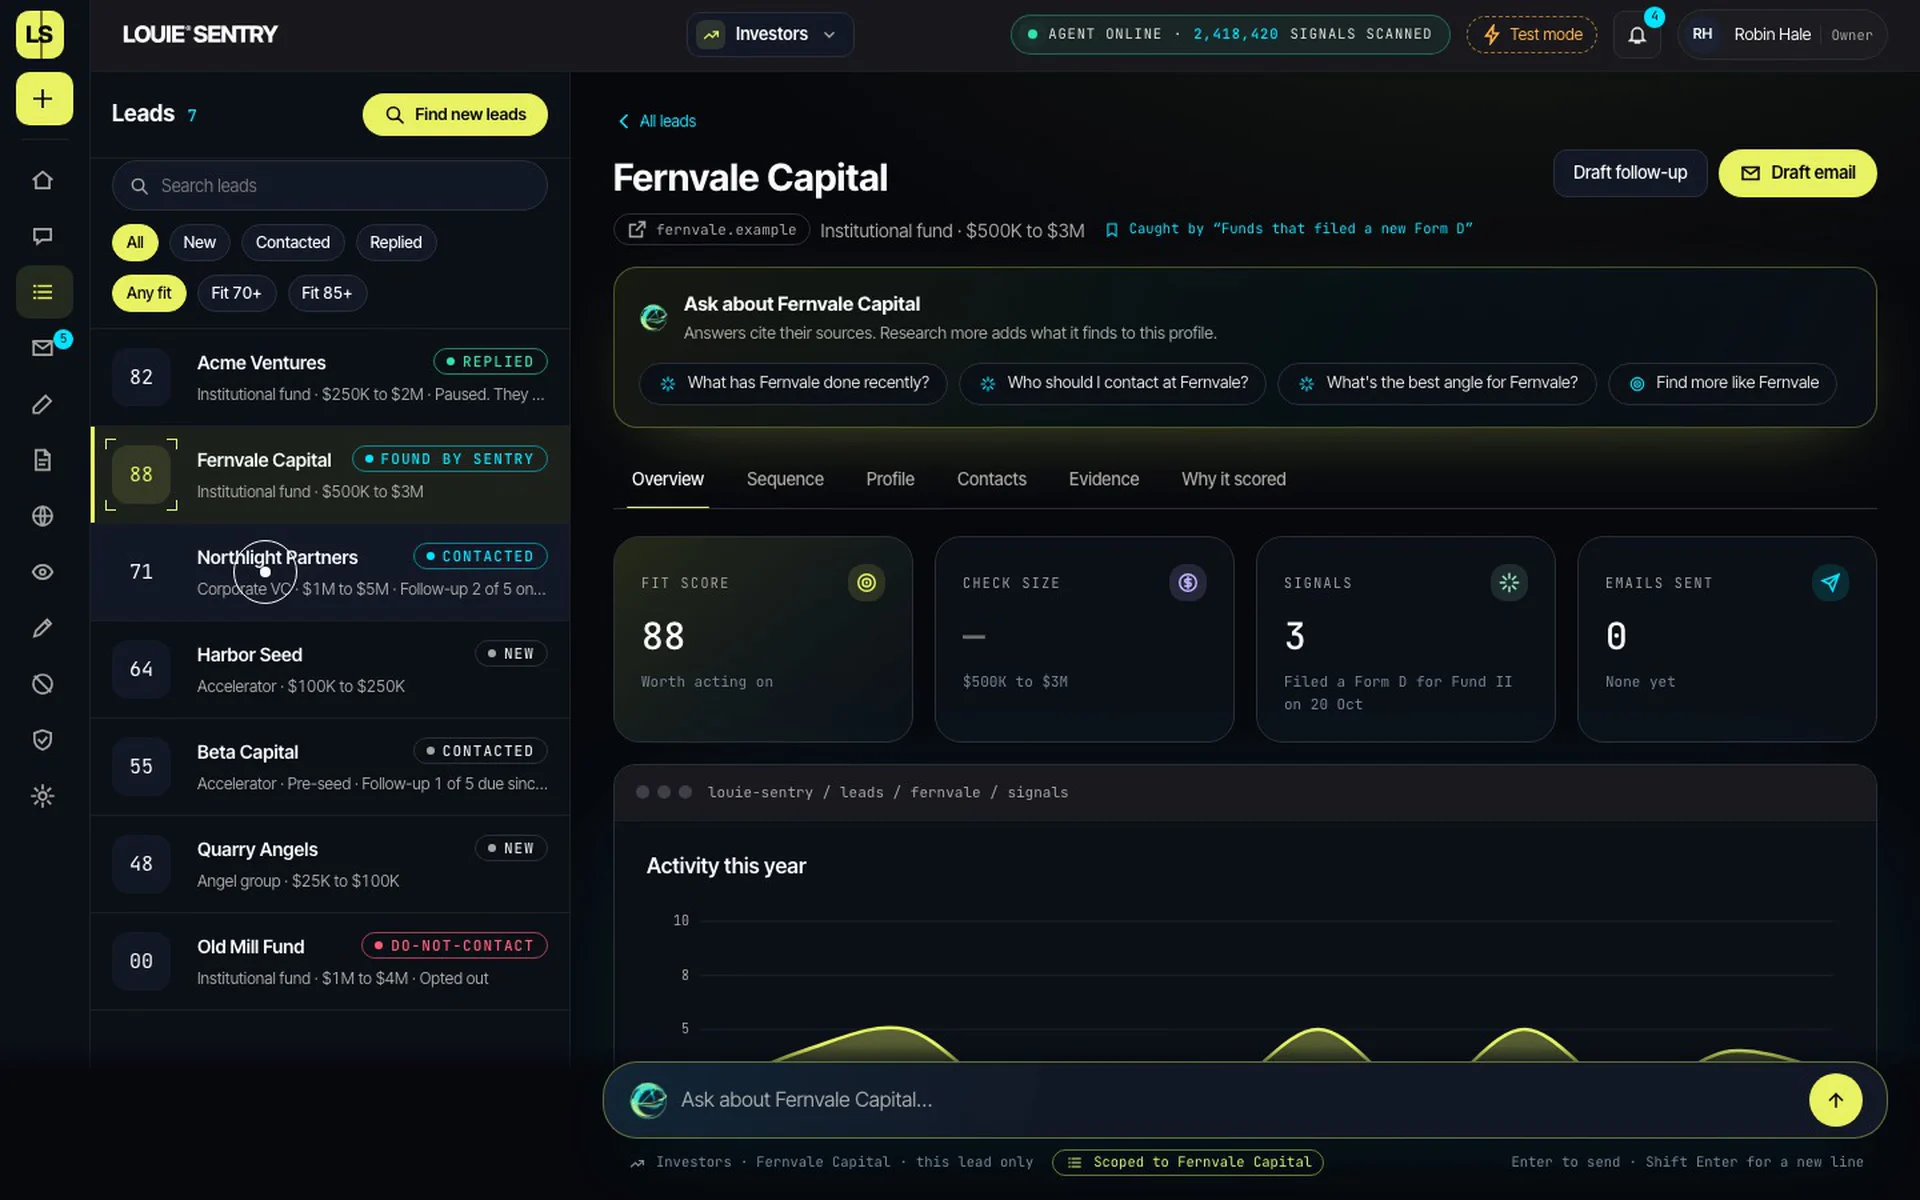This screenshot has width=1920, height=1200.
Task: Open the Old Mill Fund lead
Action: pos(330,962)
